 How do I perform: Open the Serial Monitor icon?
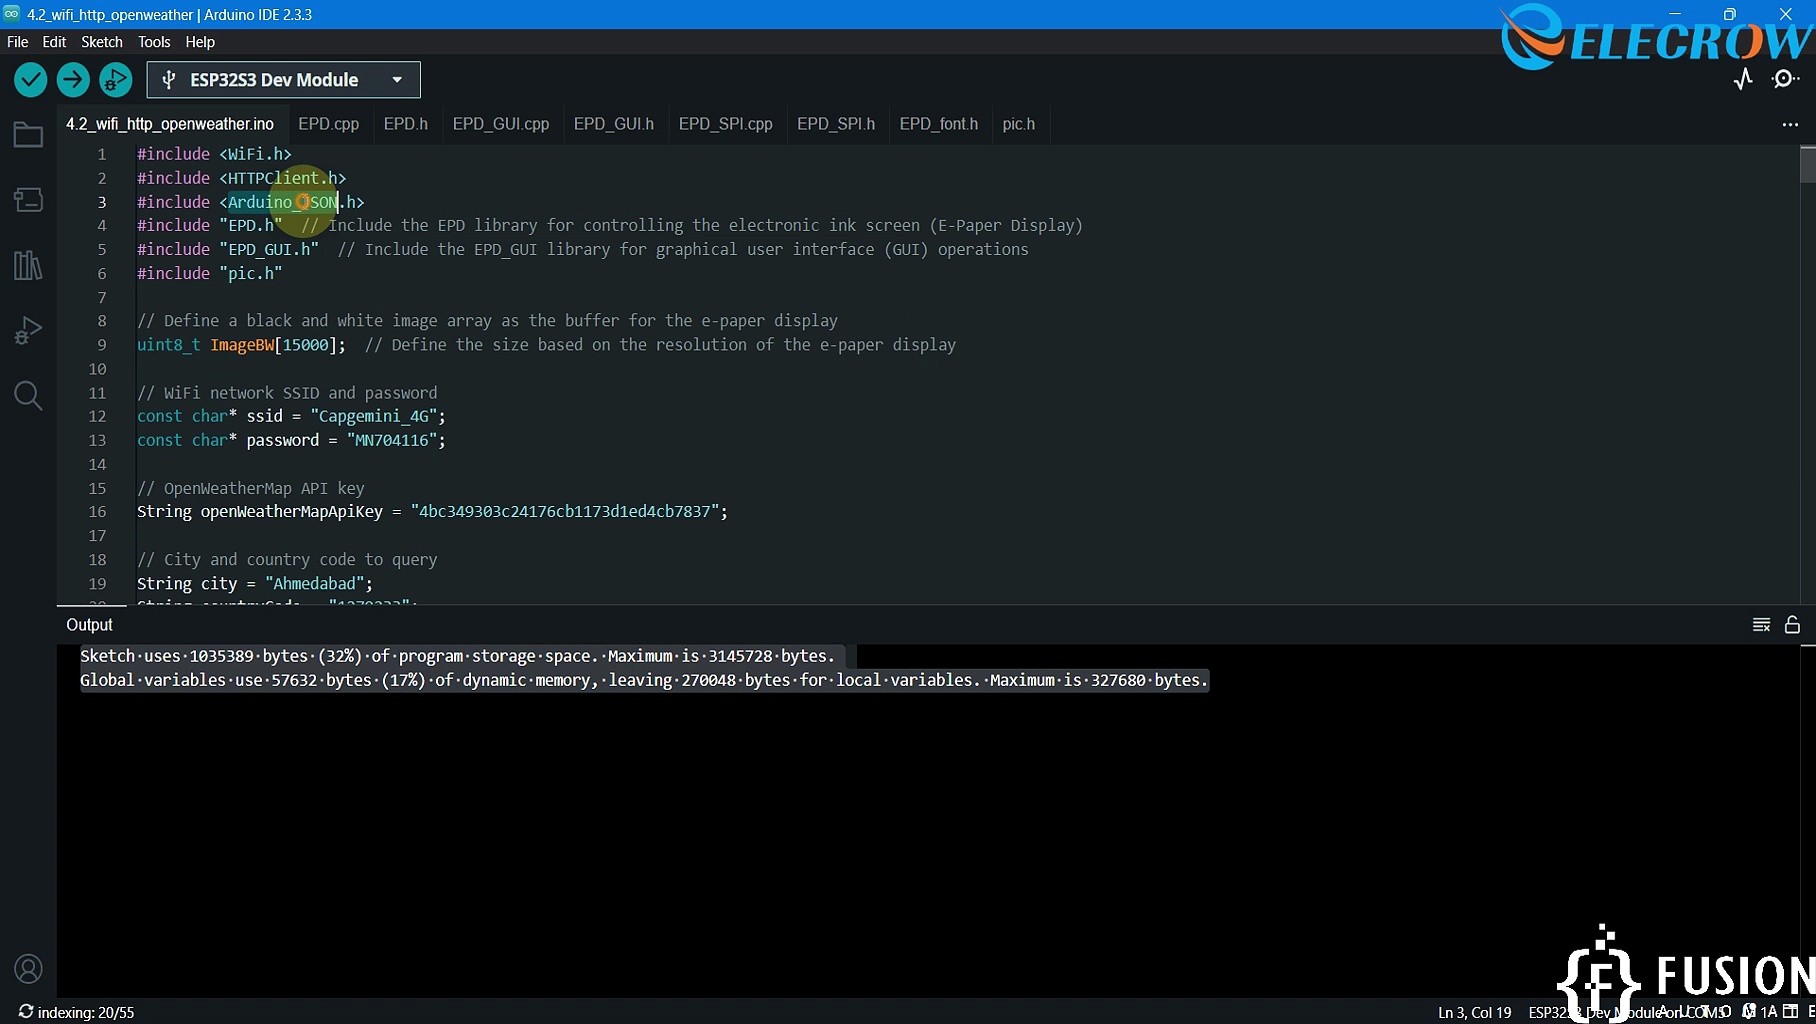(x=1785, y=79)
